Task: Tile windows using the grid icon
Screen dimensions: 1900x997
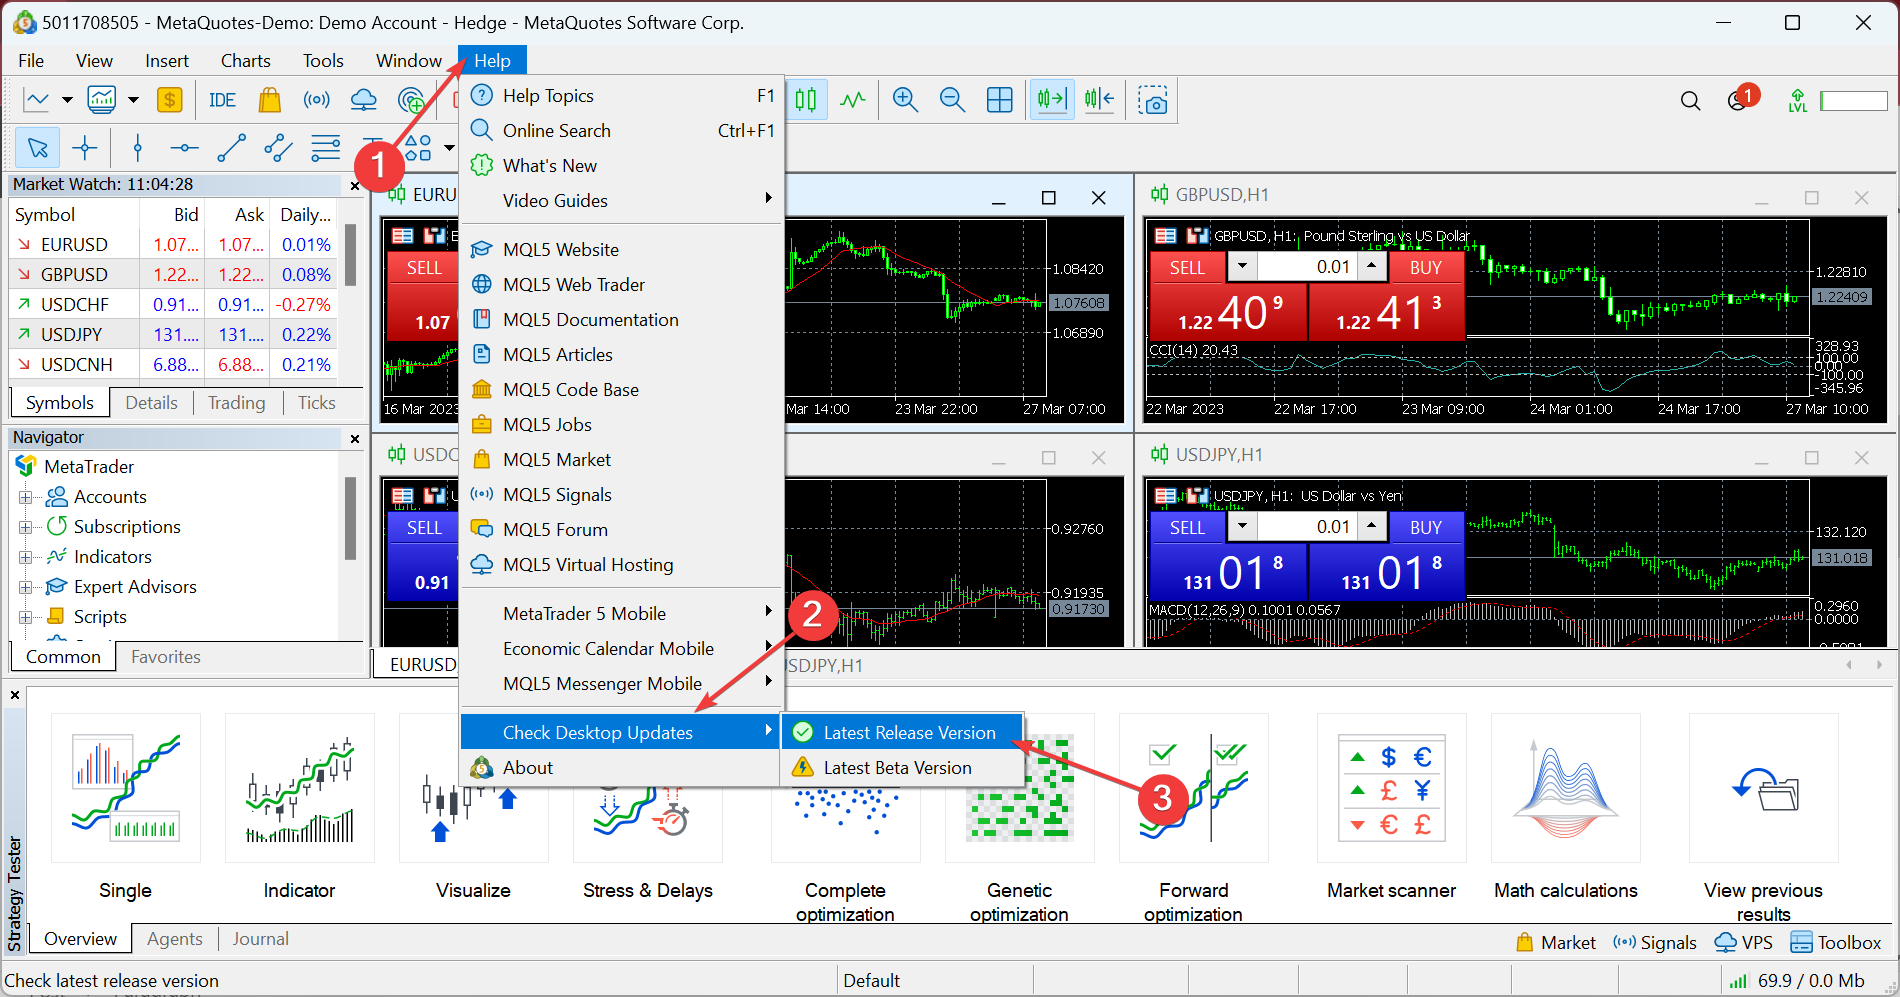Action: point(1000,100)
